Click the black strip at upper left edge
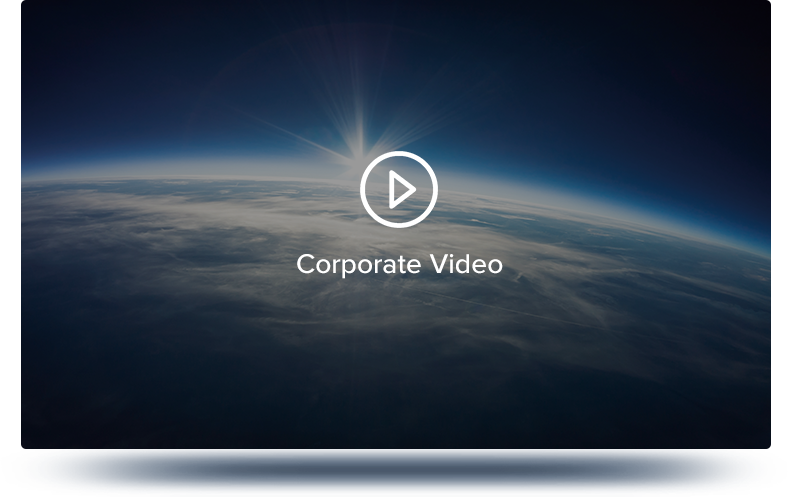Image resolution: width=788 pixels, height=497 pixels. [x=10, y=70]
